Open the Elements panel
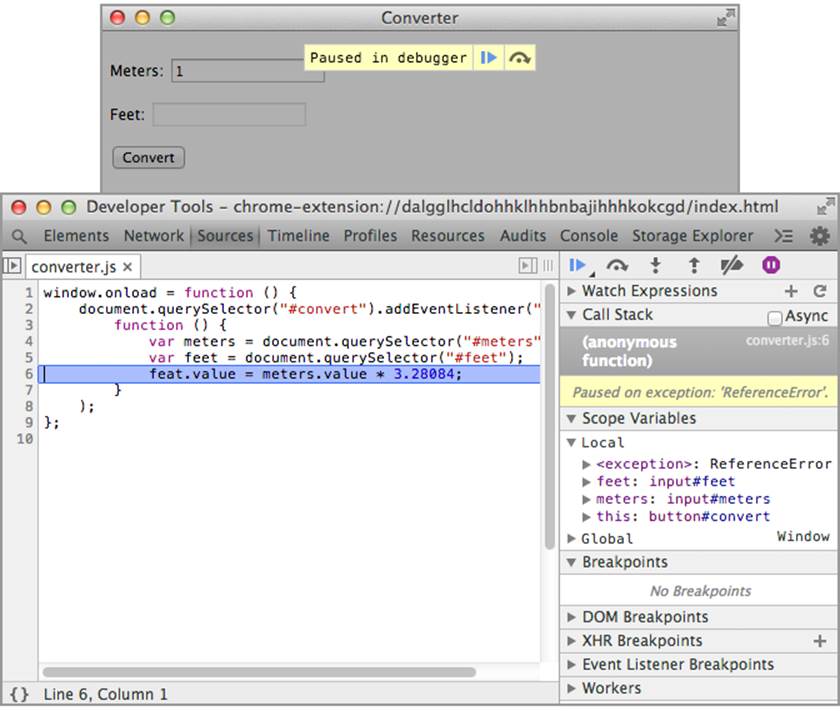840x711 pixels. coord(76,236)
